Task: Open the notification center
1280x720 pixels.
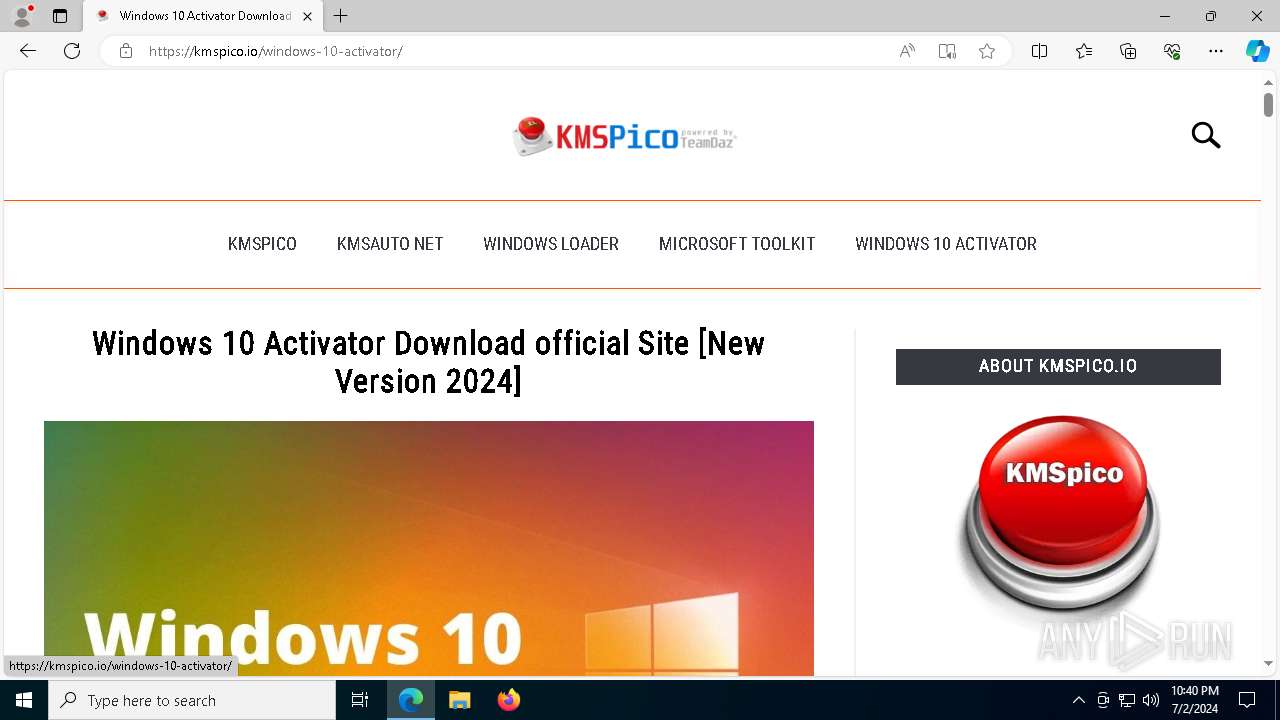Action: point(1247,700)
